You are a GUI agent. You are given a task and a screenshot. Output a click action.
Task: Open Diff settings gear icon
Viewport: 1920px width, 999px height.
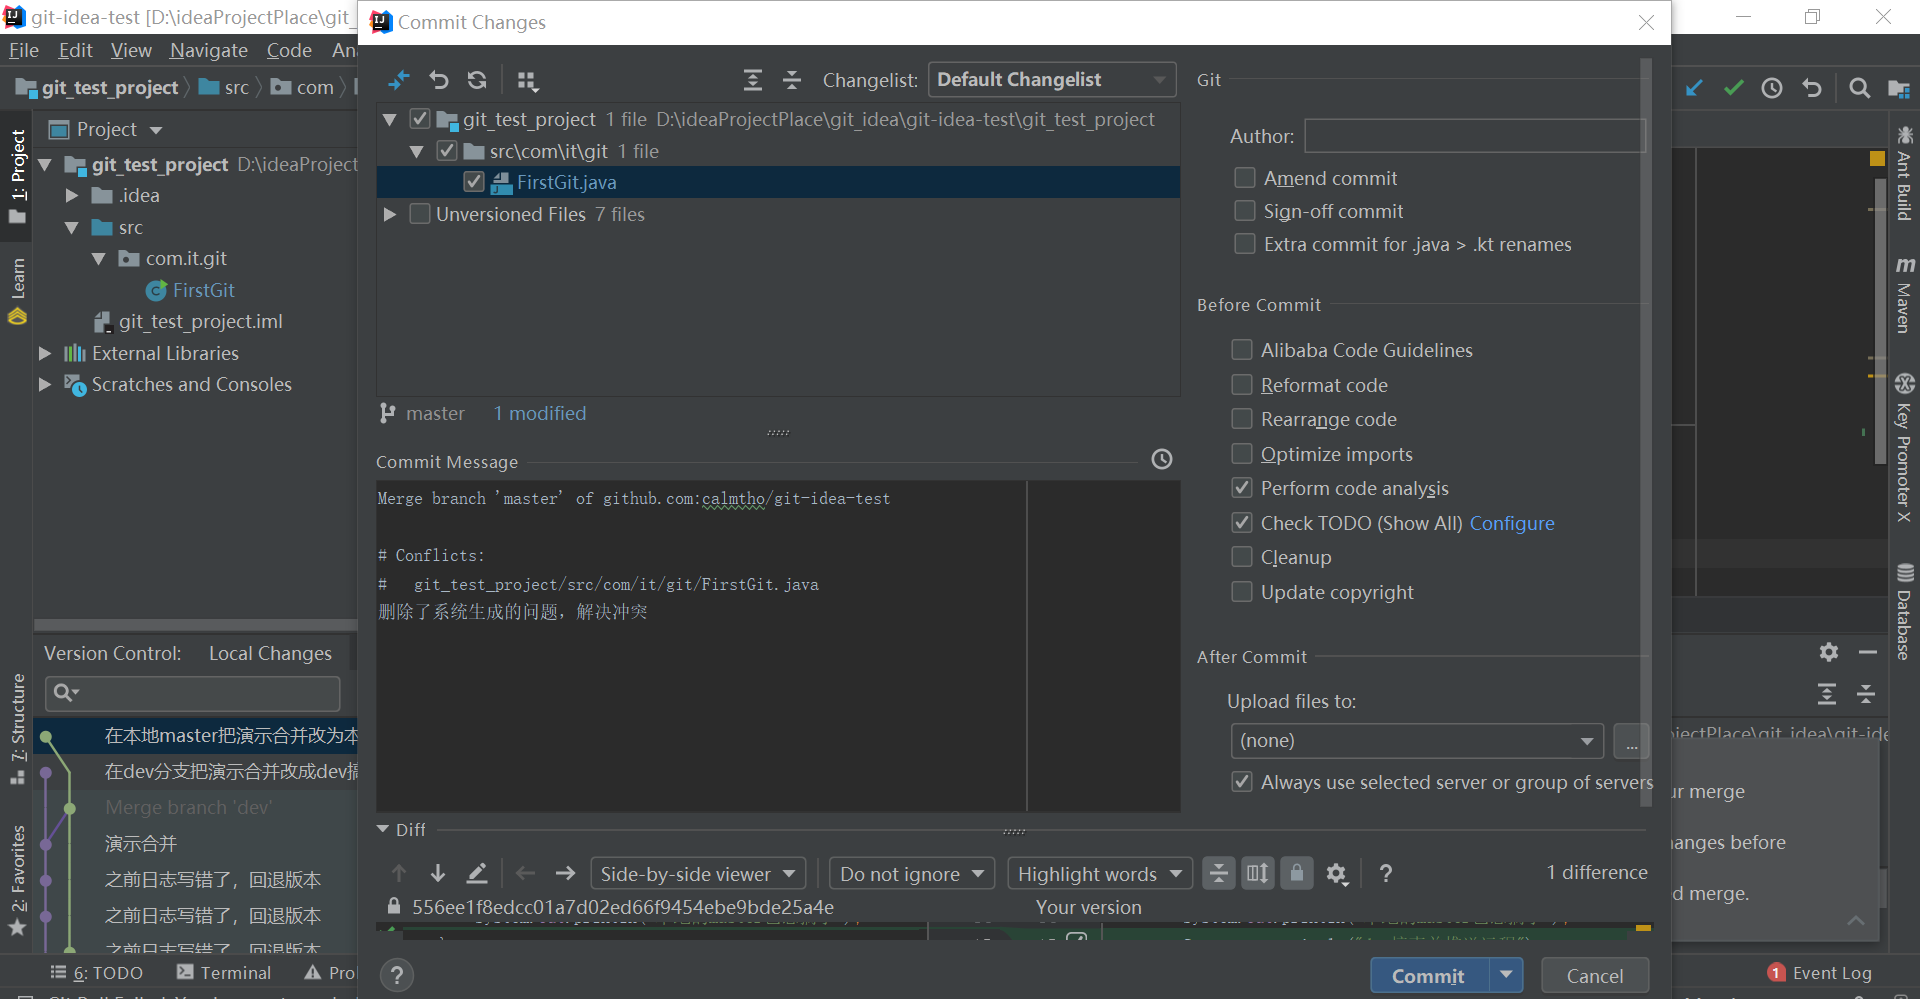(x=1337, y=874)
